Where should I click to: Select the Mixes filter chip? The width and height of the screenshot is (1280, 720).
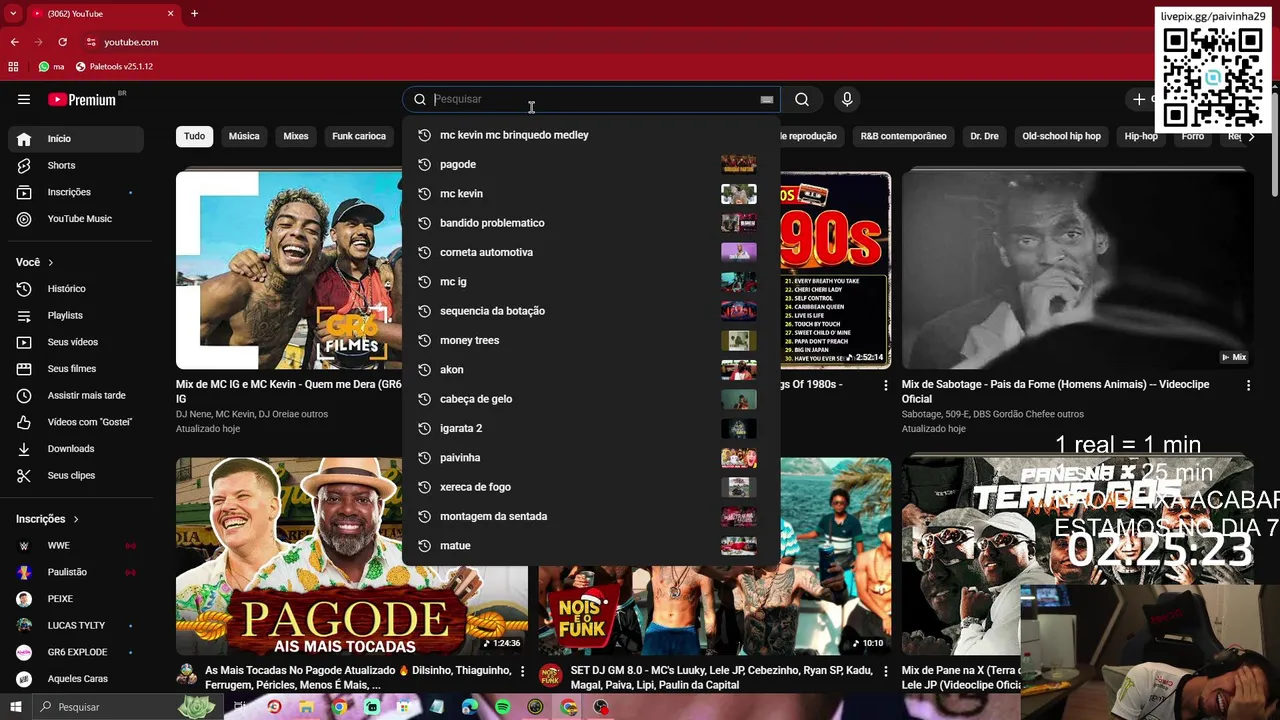(x=296, y=136)
